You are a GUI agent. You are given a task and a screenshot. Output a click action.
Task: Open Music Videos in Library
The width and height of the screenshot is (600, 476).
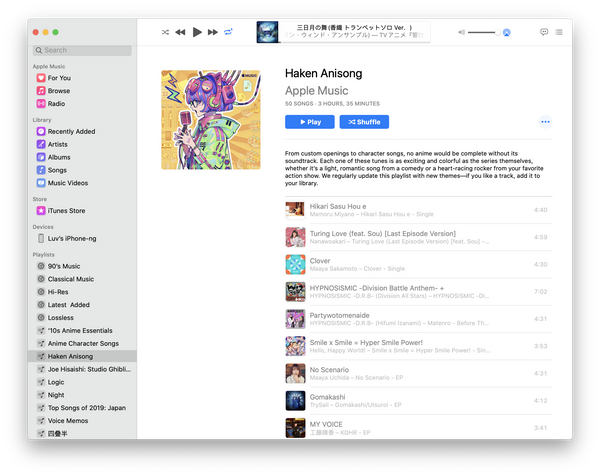[82, 183]
